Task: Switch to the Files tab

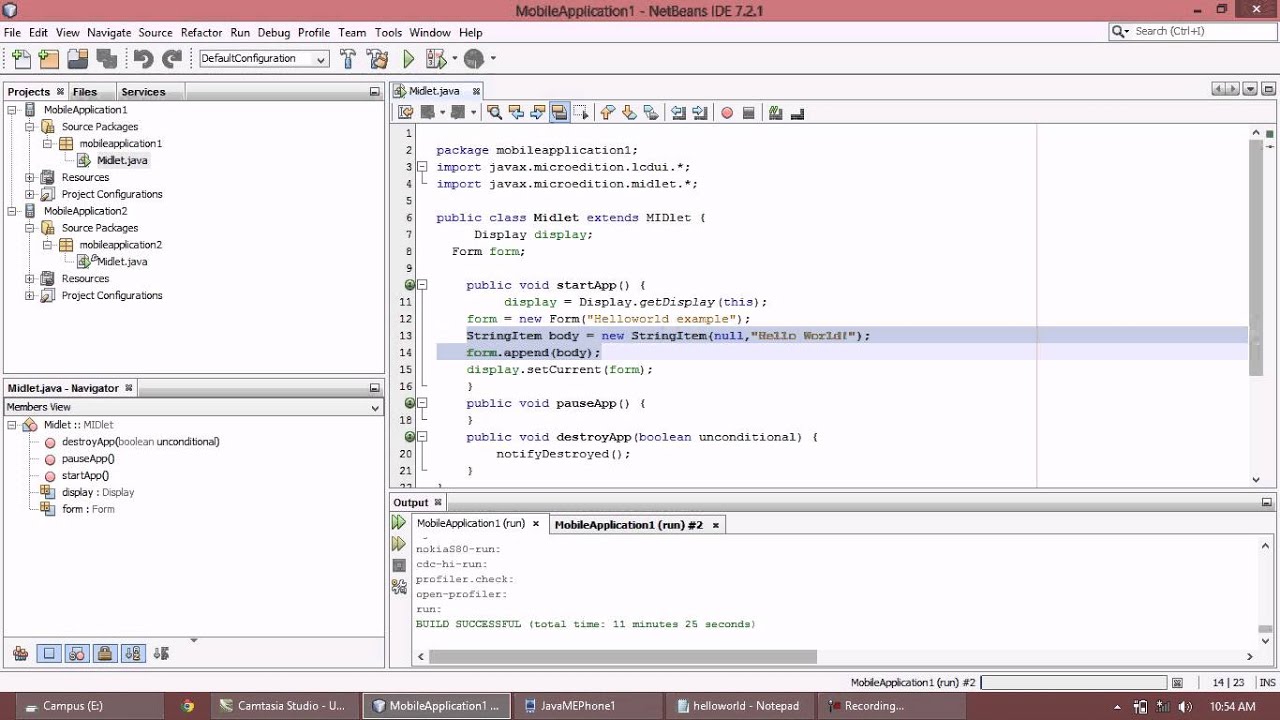Action: pos(85,92)
